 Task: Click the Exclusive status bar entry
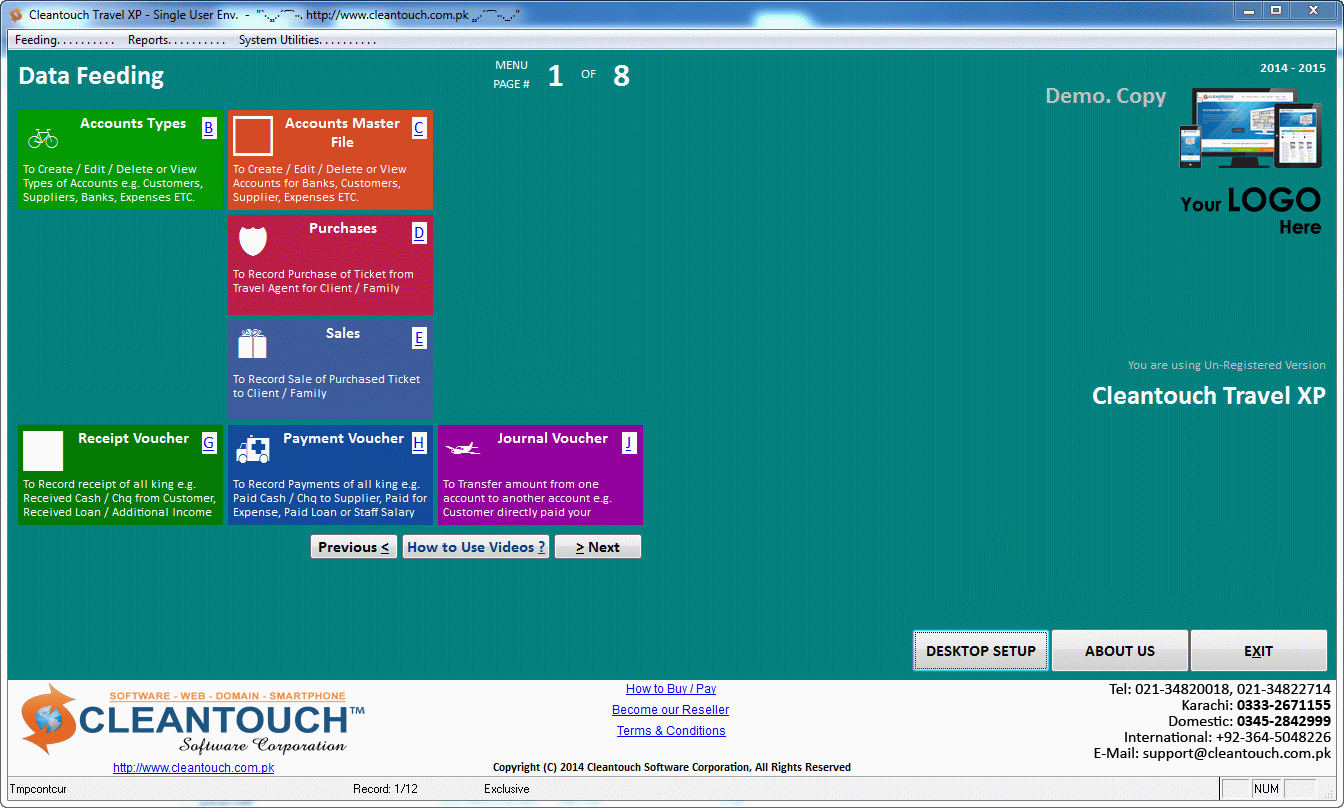pyautogui.click(x=507, y=789)
